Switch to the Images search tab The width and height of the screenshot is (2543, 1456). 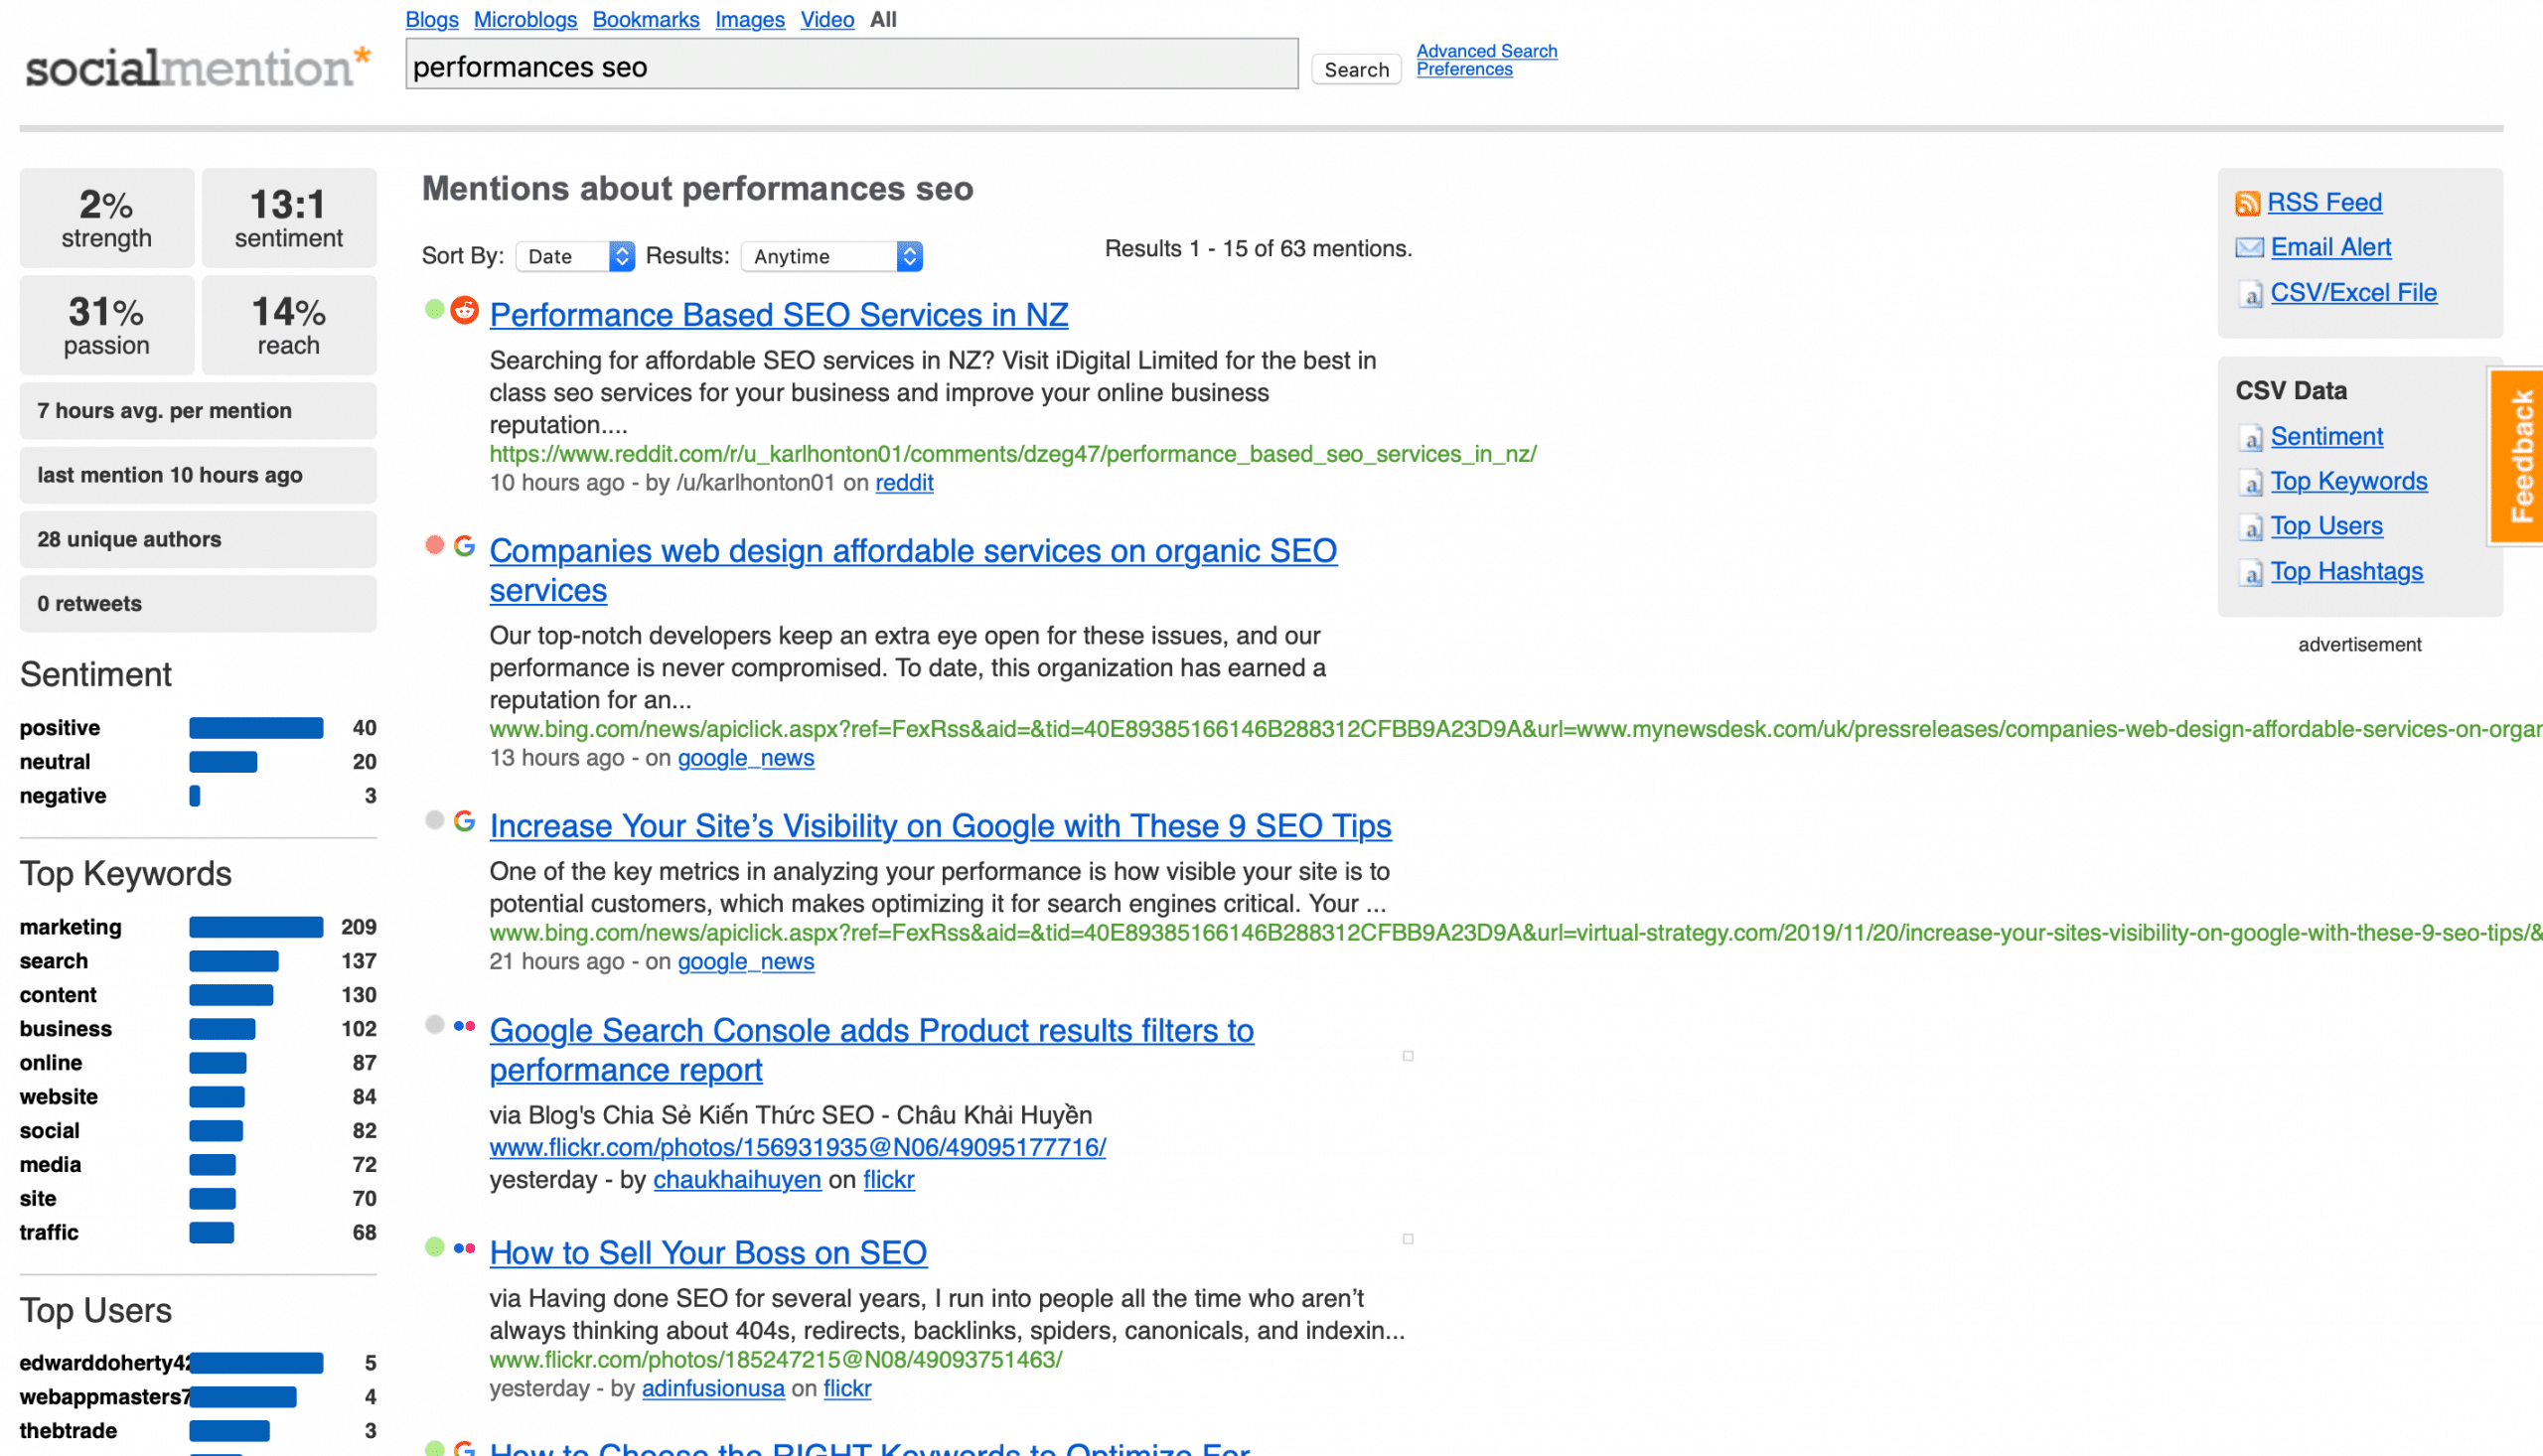pos(750,19)
